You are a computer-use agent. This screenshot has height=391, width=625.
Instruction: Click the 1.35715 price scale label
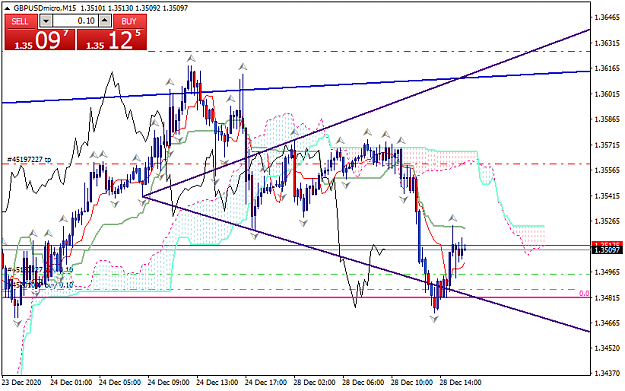(x=607, y=145)
